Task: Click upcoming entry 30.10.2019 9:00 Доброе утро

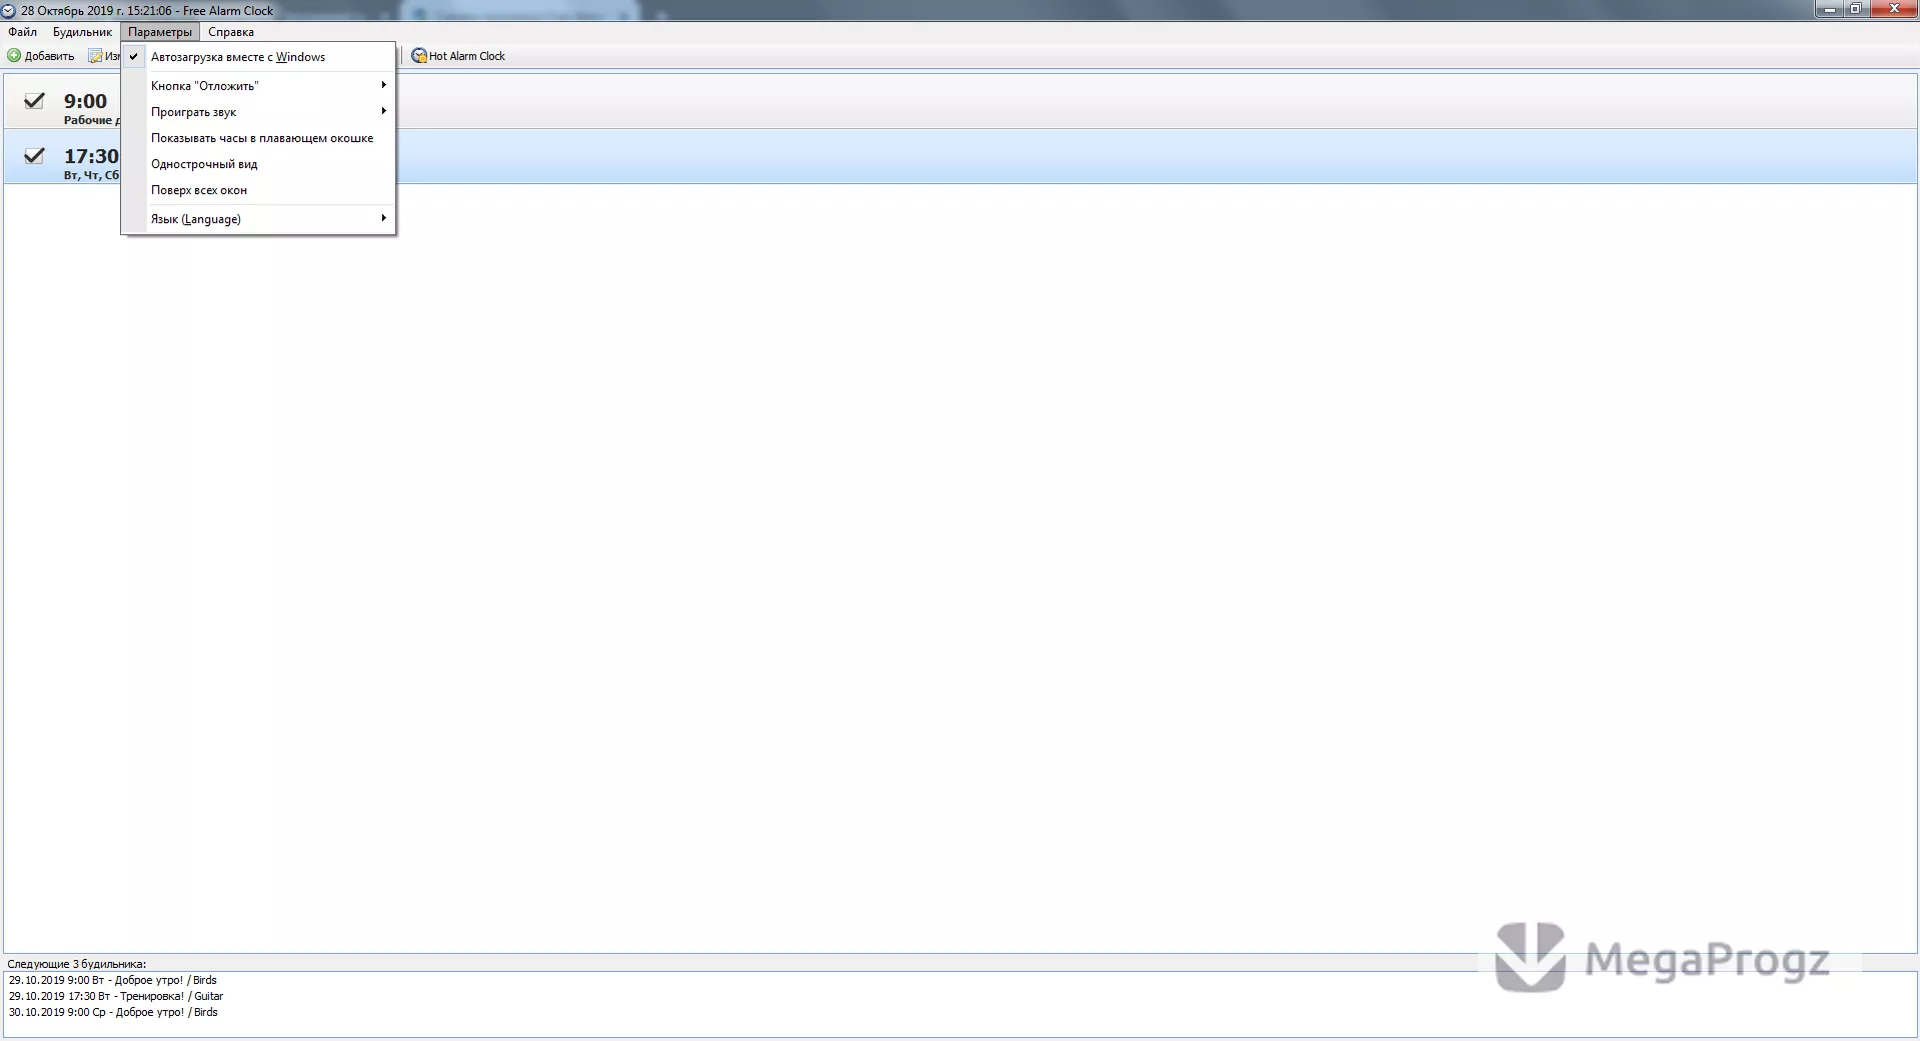Action: [113, 1012]
